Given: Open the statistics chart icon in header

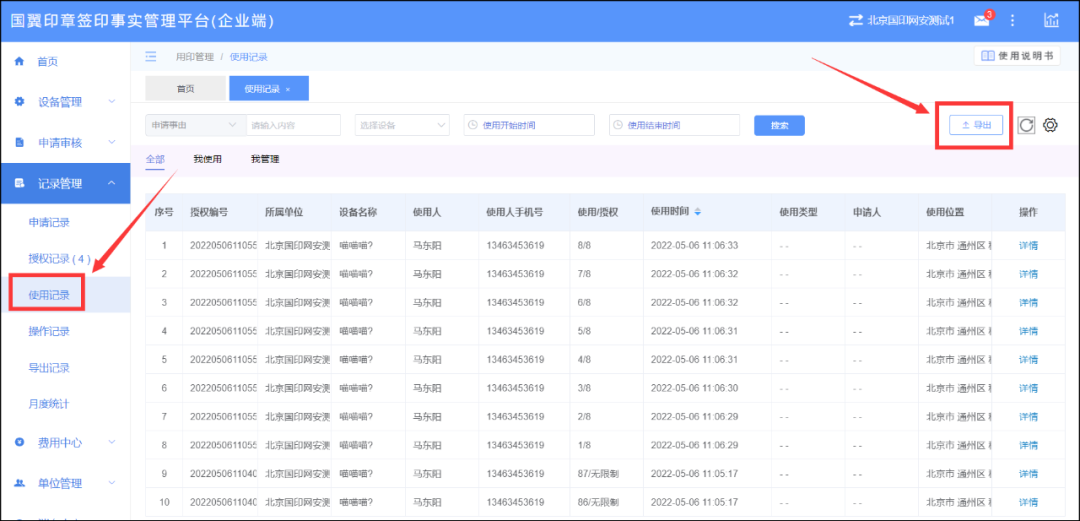Looking at the screenshot, I should click(x=1051, y=21).
